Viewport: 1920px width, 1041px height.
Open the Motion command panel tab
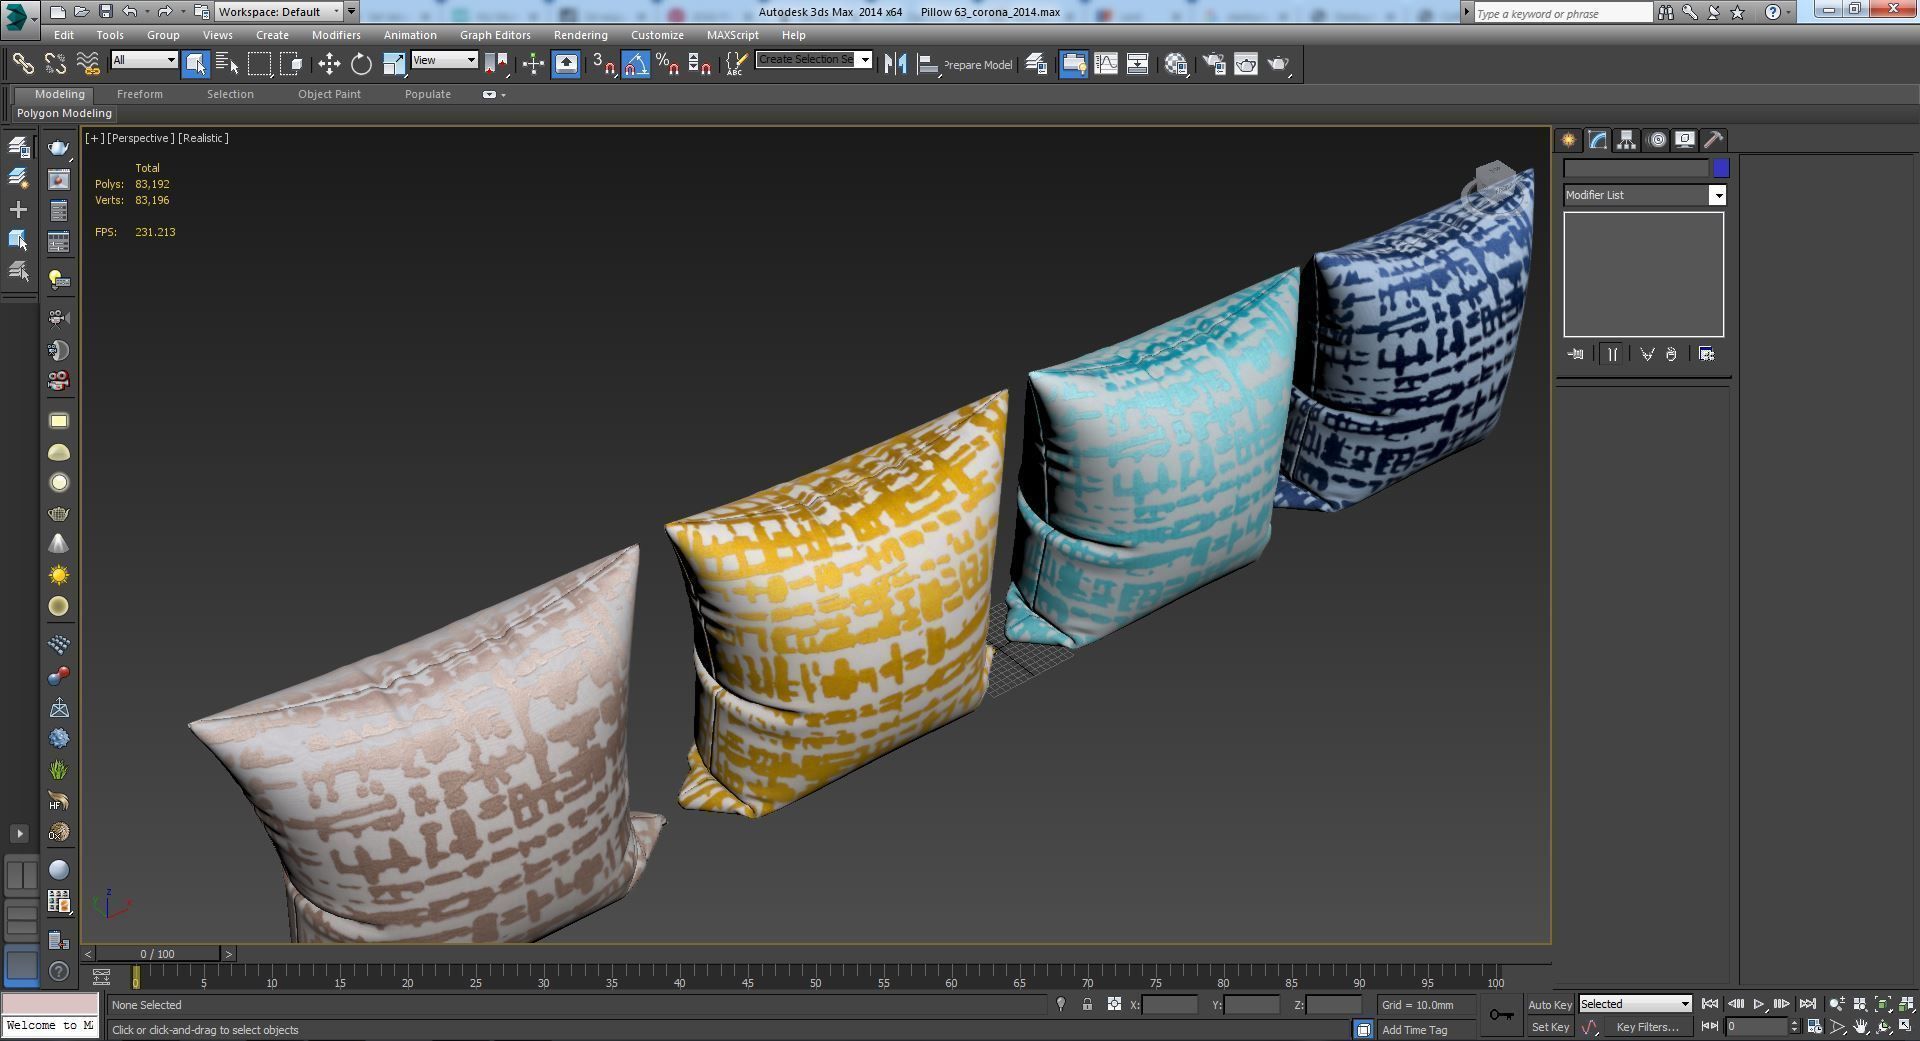point(1656,140)
